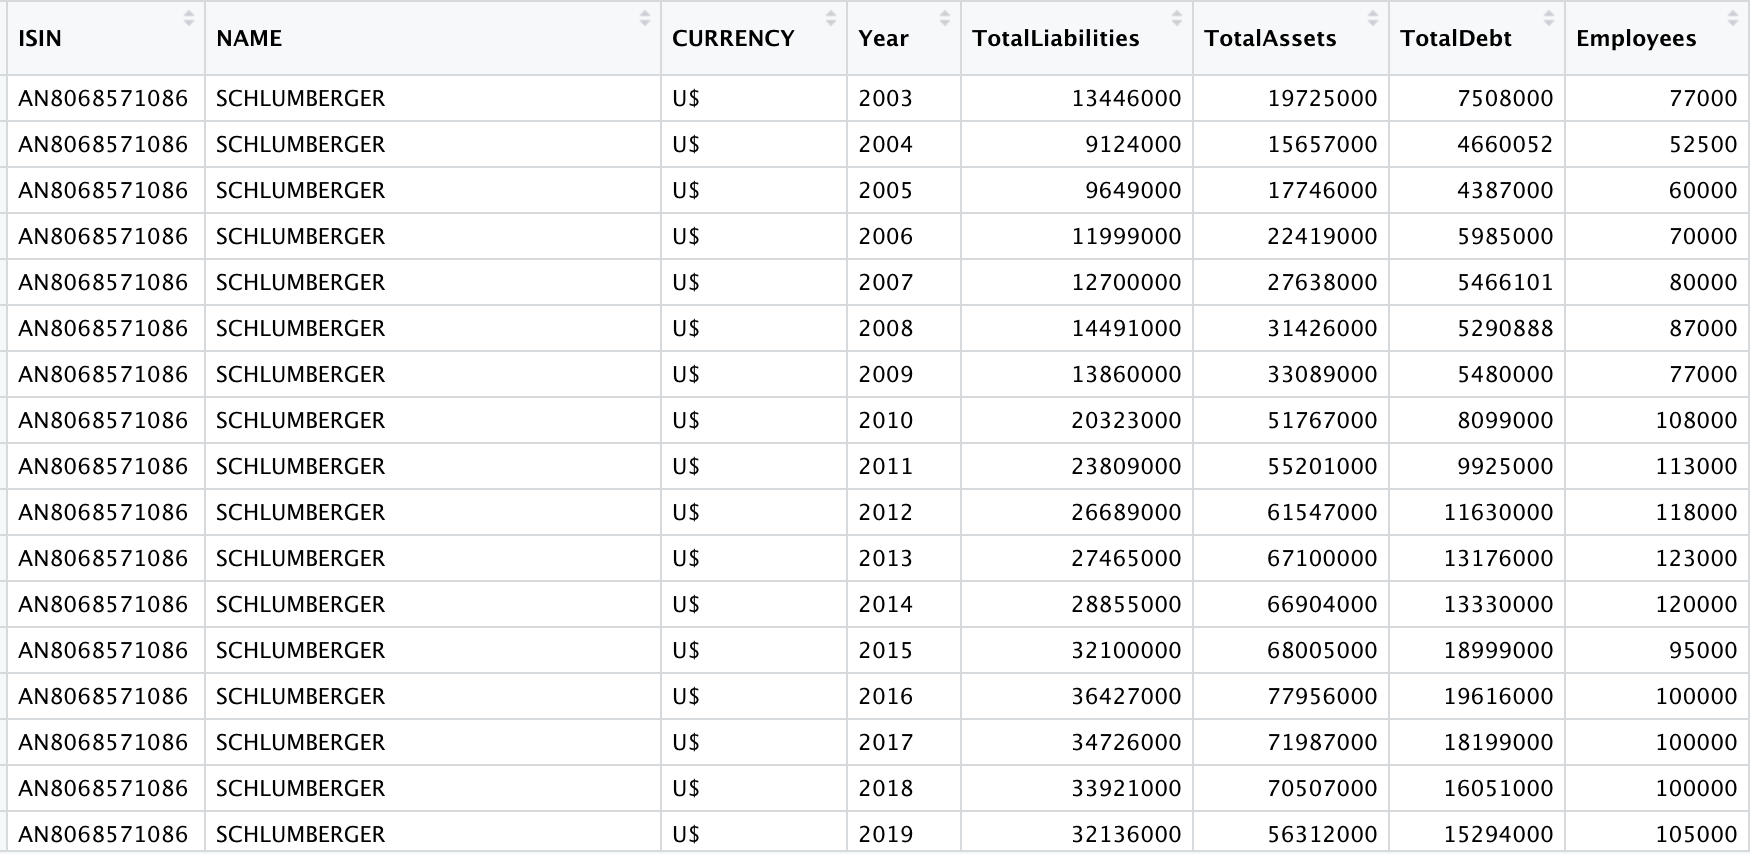Click the TotalLiabilities sort arrows icon
Screen dimensions: 1750x854
click(1176, 18)
